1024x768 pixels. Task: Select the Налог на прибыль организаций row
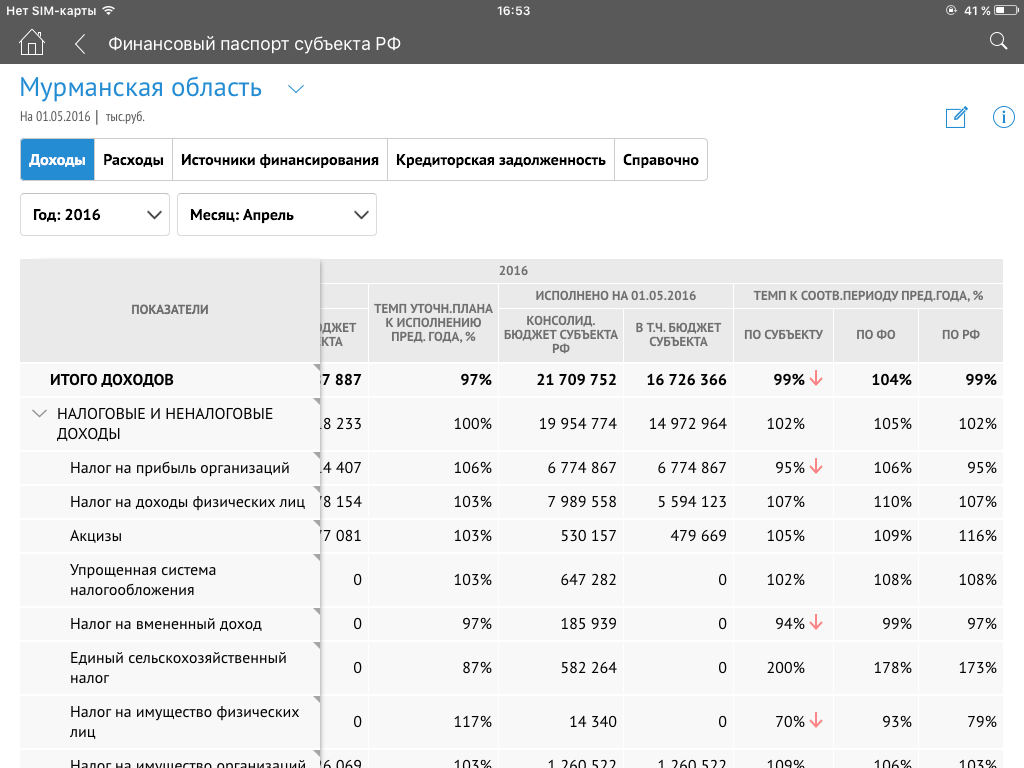coord(180,468)
